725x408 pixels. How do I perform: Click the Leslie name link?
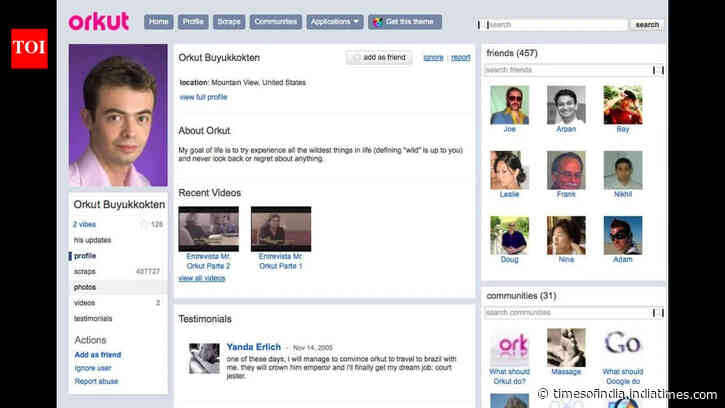(510, 195)
